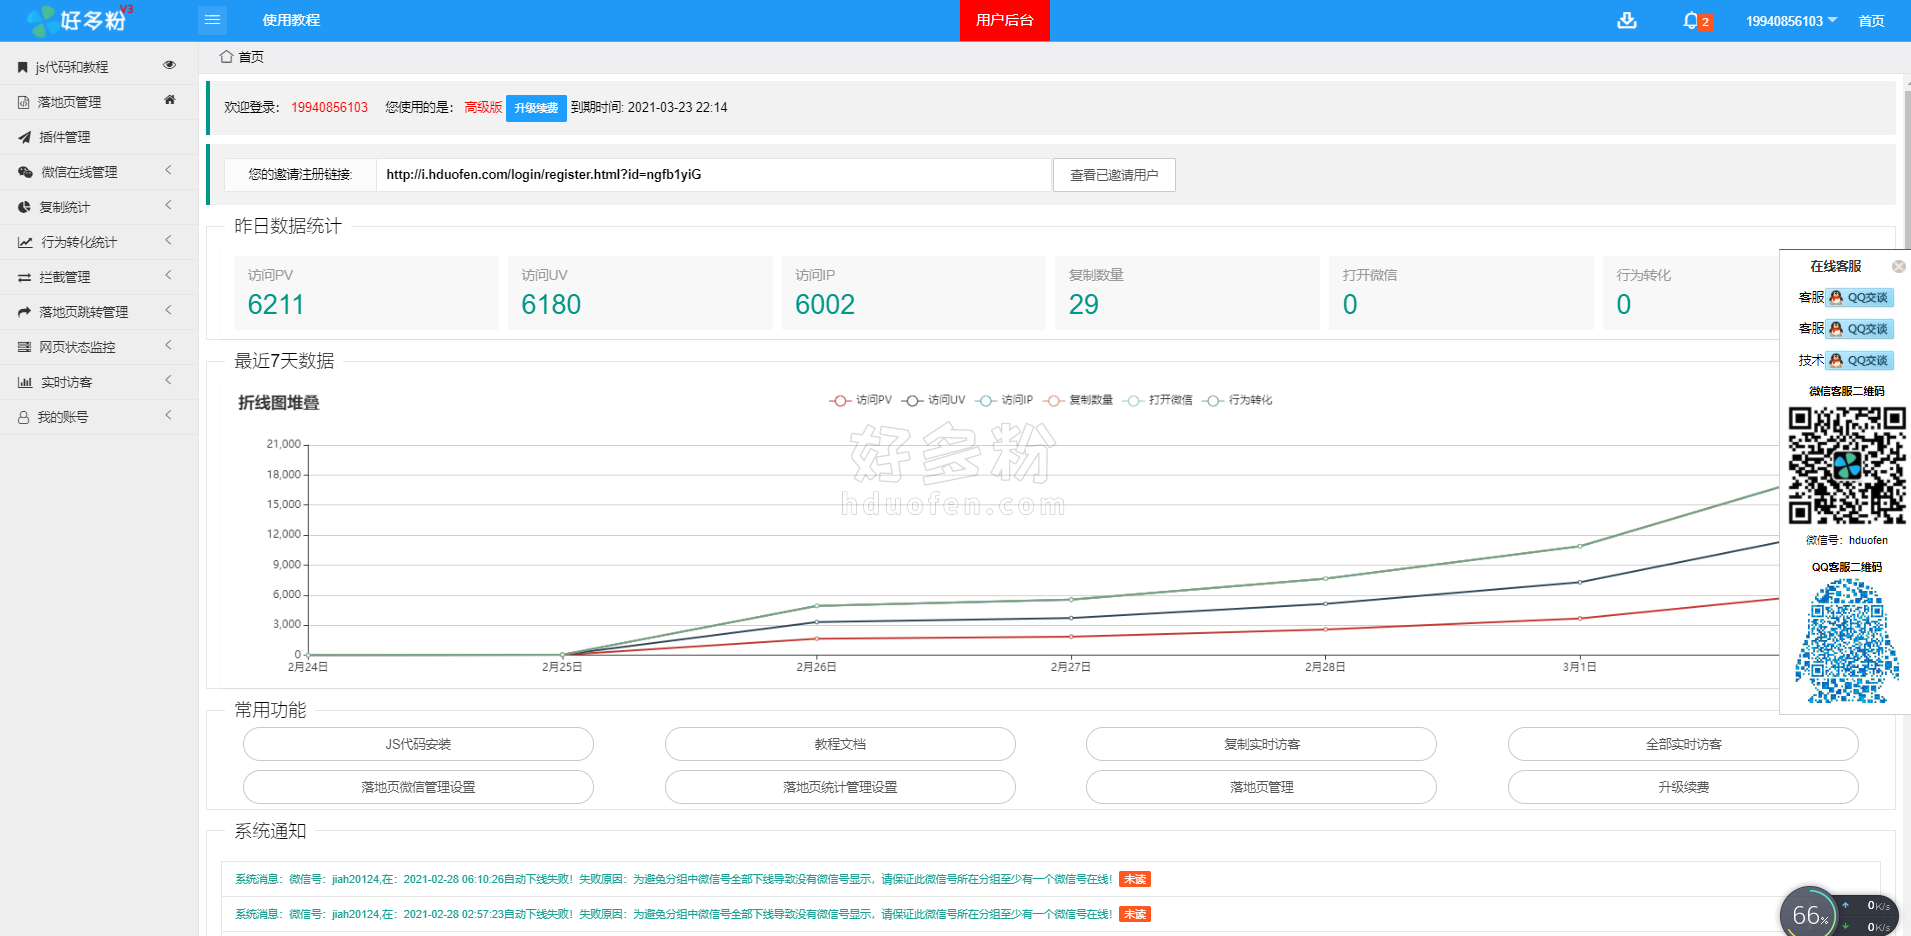Click the WeChat icon beside 微信在线管理
Screen dimensions: 1911x936
click(x=25, y=172)
